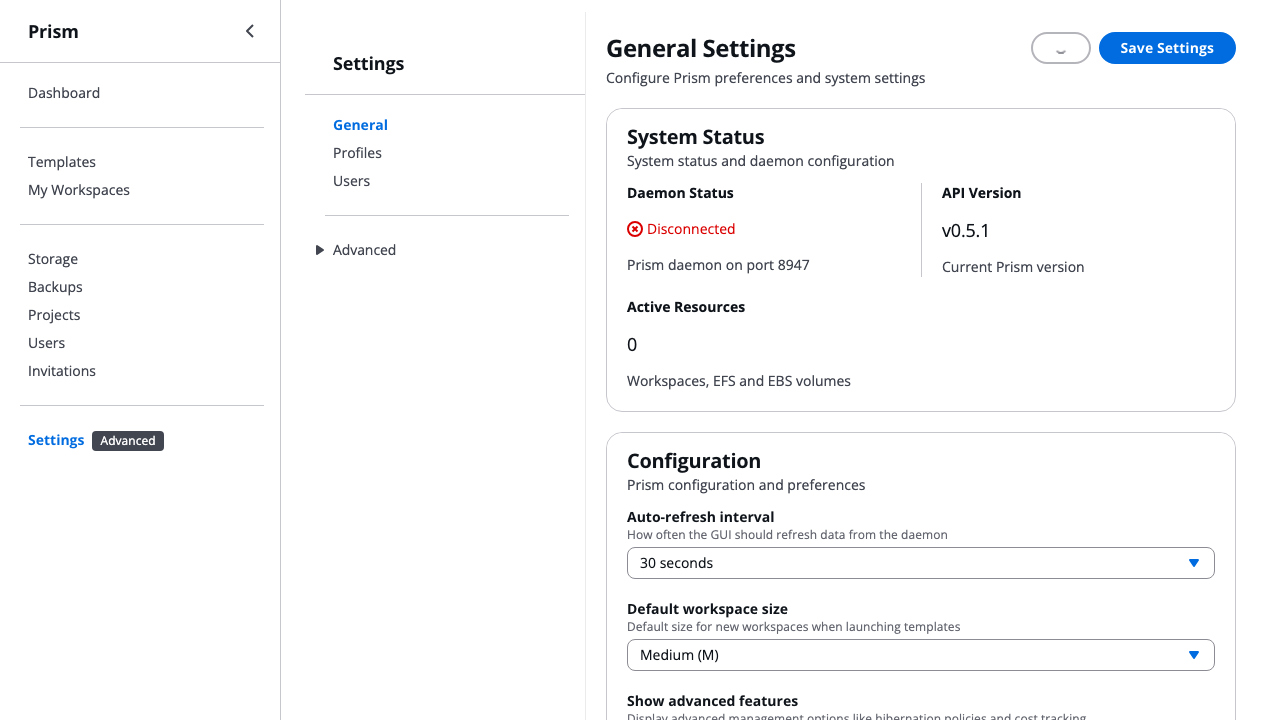Open the Dashboard page
Screen dimensions: 1280x720
(x=64, y=93)
